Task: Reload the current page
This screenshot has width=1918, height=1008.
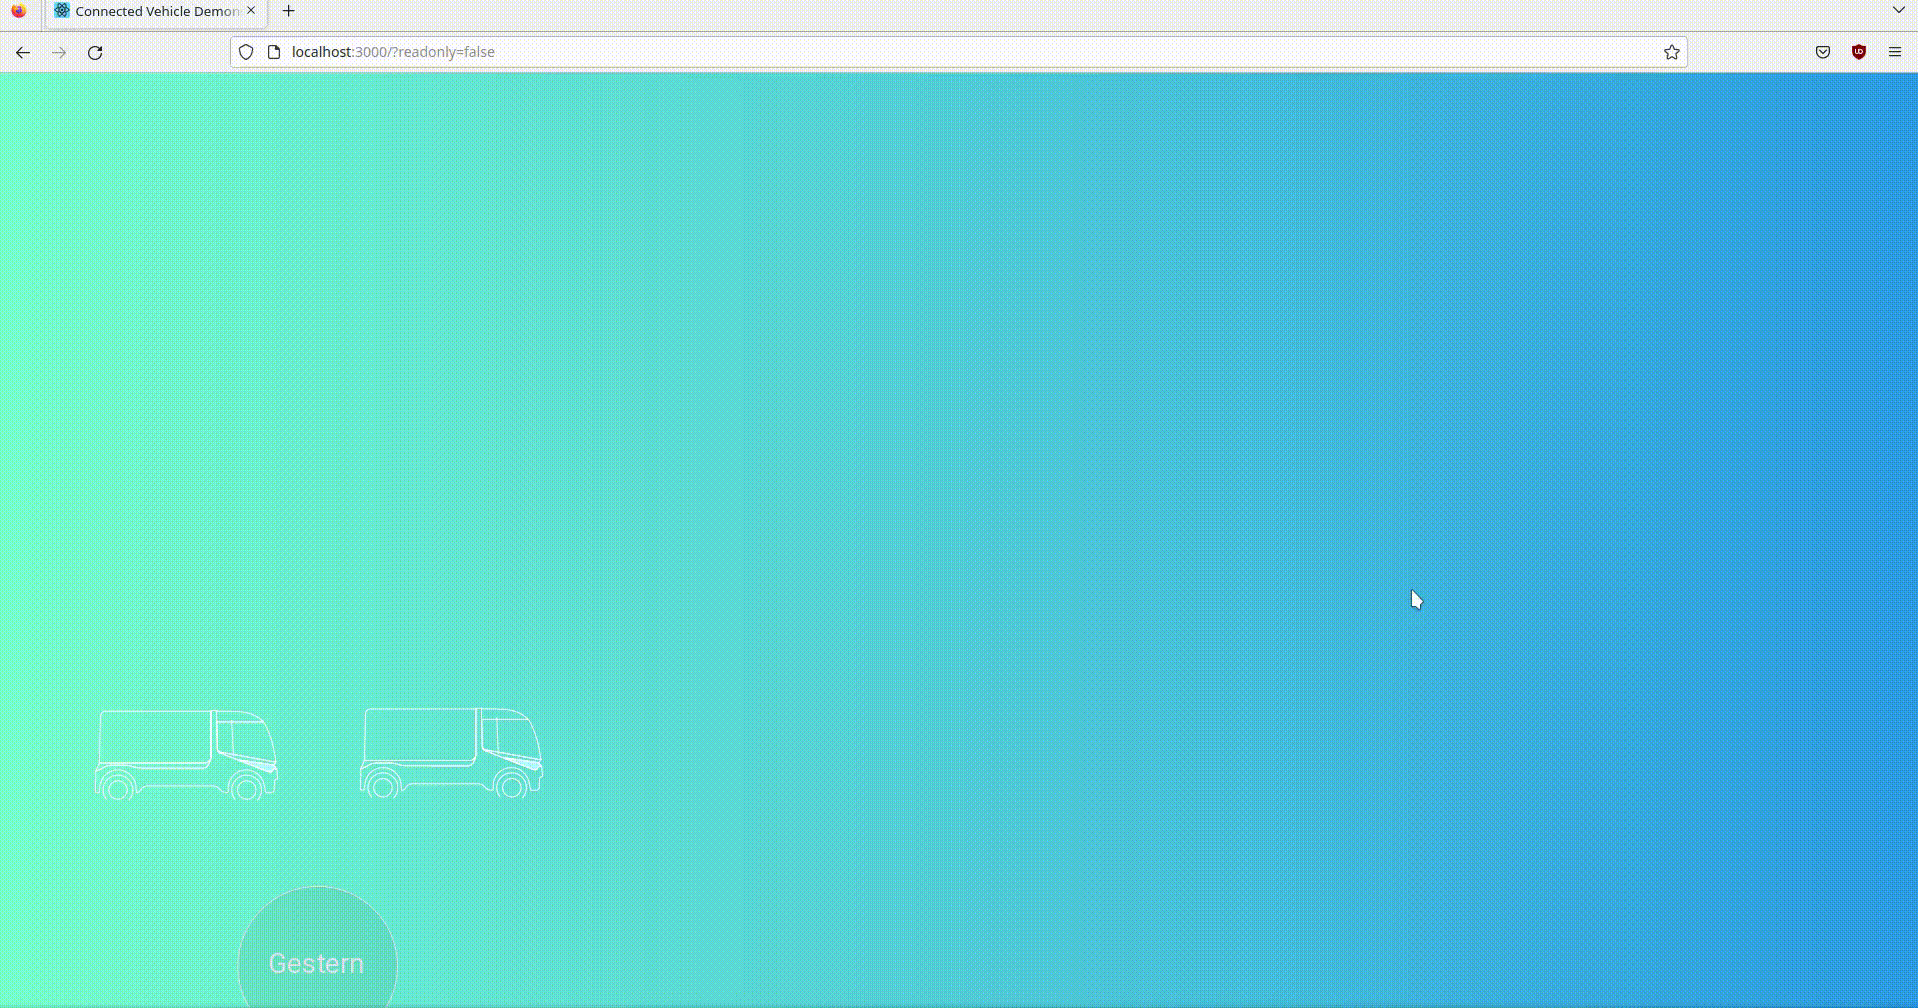Action: click(x=95, y=52)
